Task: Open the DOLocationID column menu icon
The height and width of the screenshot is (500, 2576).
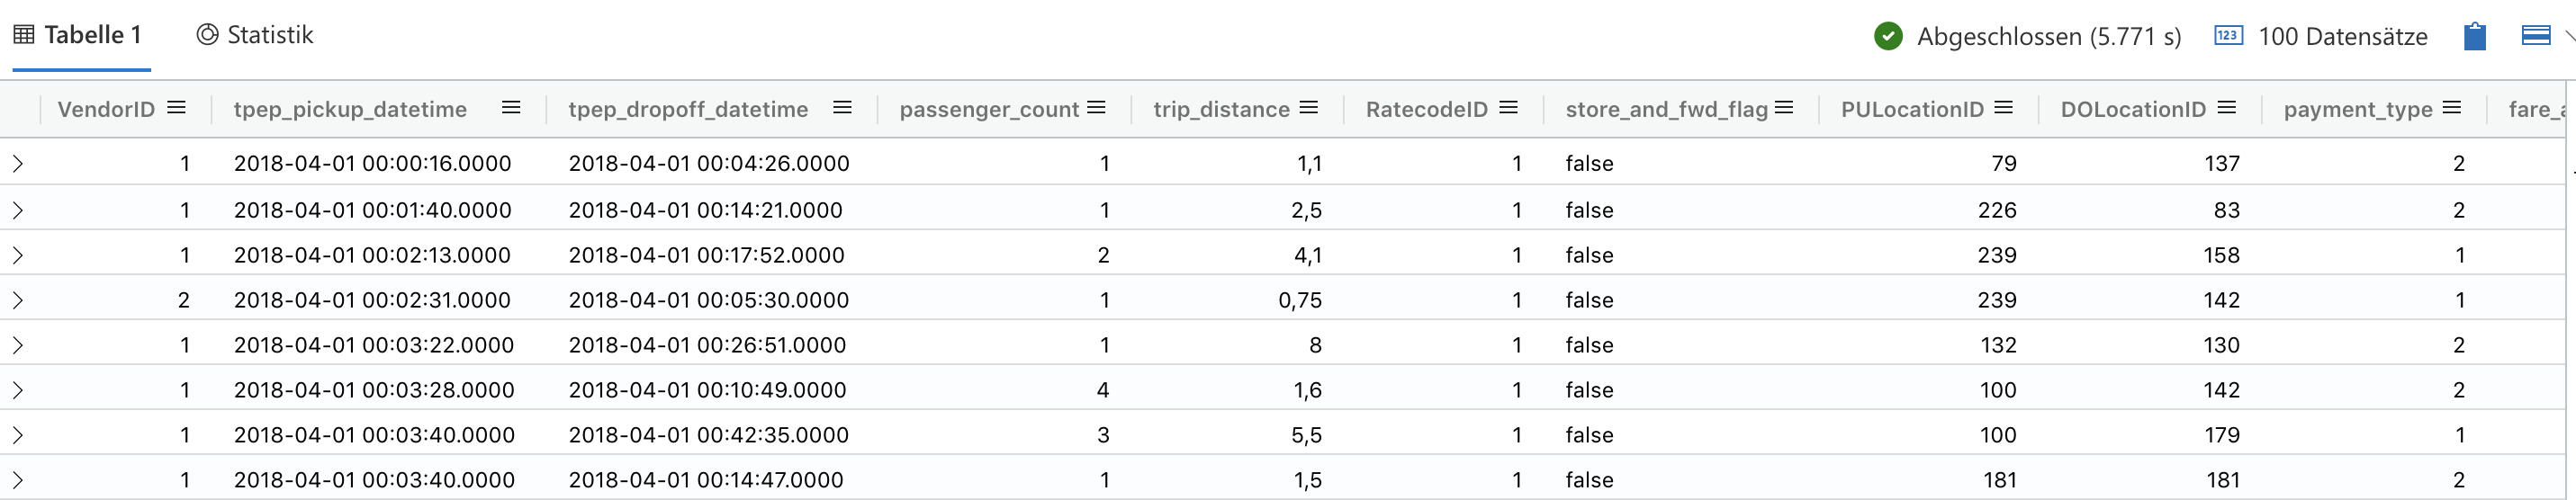Action: pos(2226,108)
